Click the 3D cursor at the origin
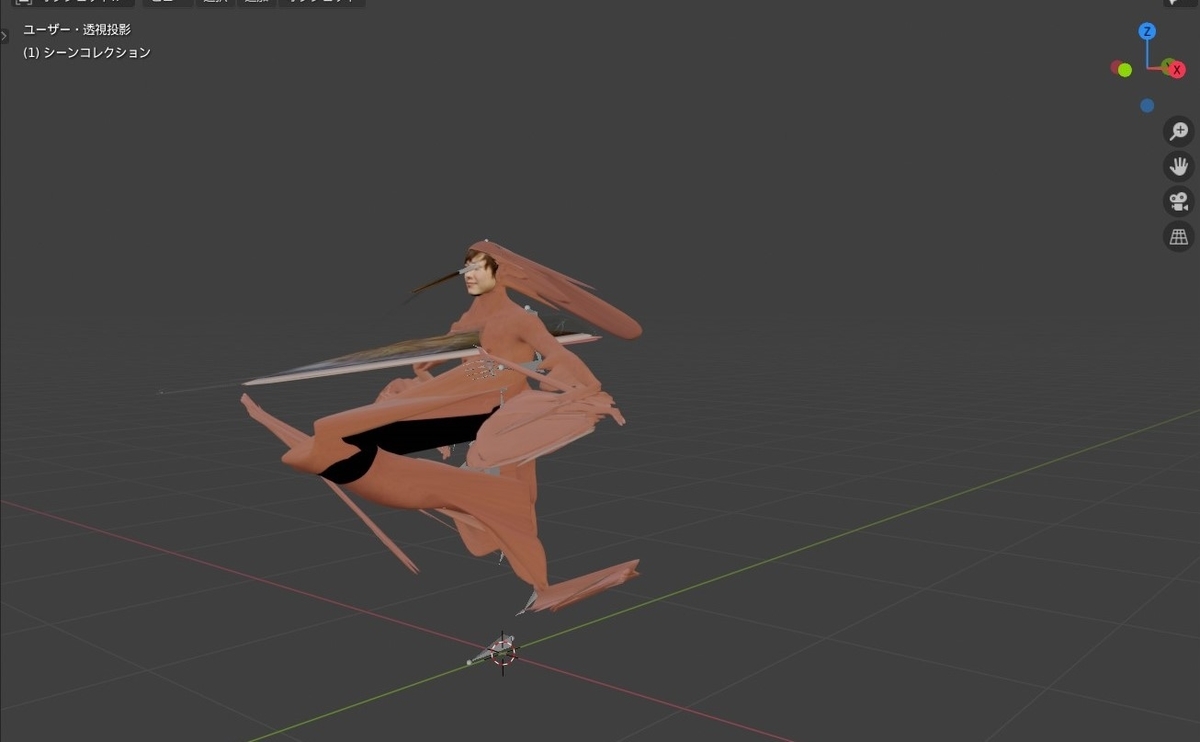This screenshot has width=1200, height=742. 504,654
